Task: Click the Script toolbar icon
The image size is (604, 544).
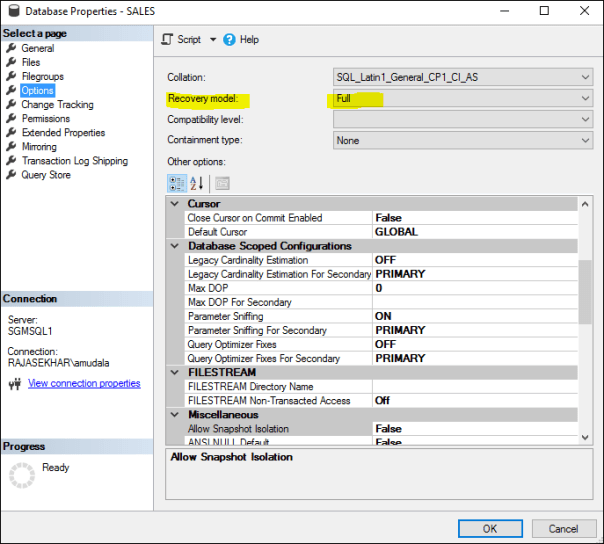Action: pyautogui.click(x=168, y=39)
